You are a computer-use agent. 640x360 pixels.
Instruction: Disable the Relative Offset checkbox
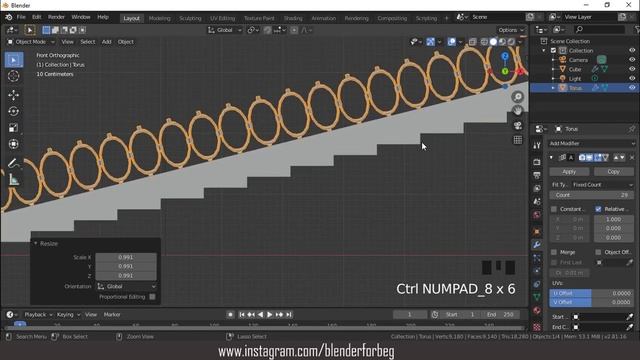[x=598, y=209]
